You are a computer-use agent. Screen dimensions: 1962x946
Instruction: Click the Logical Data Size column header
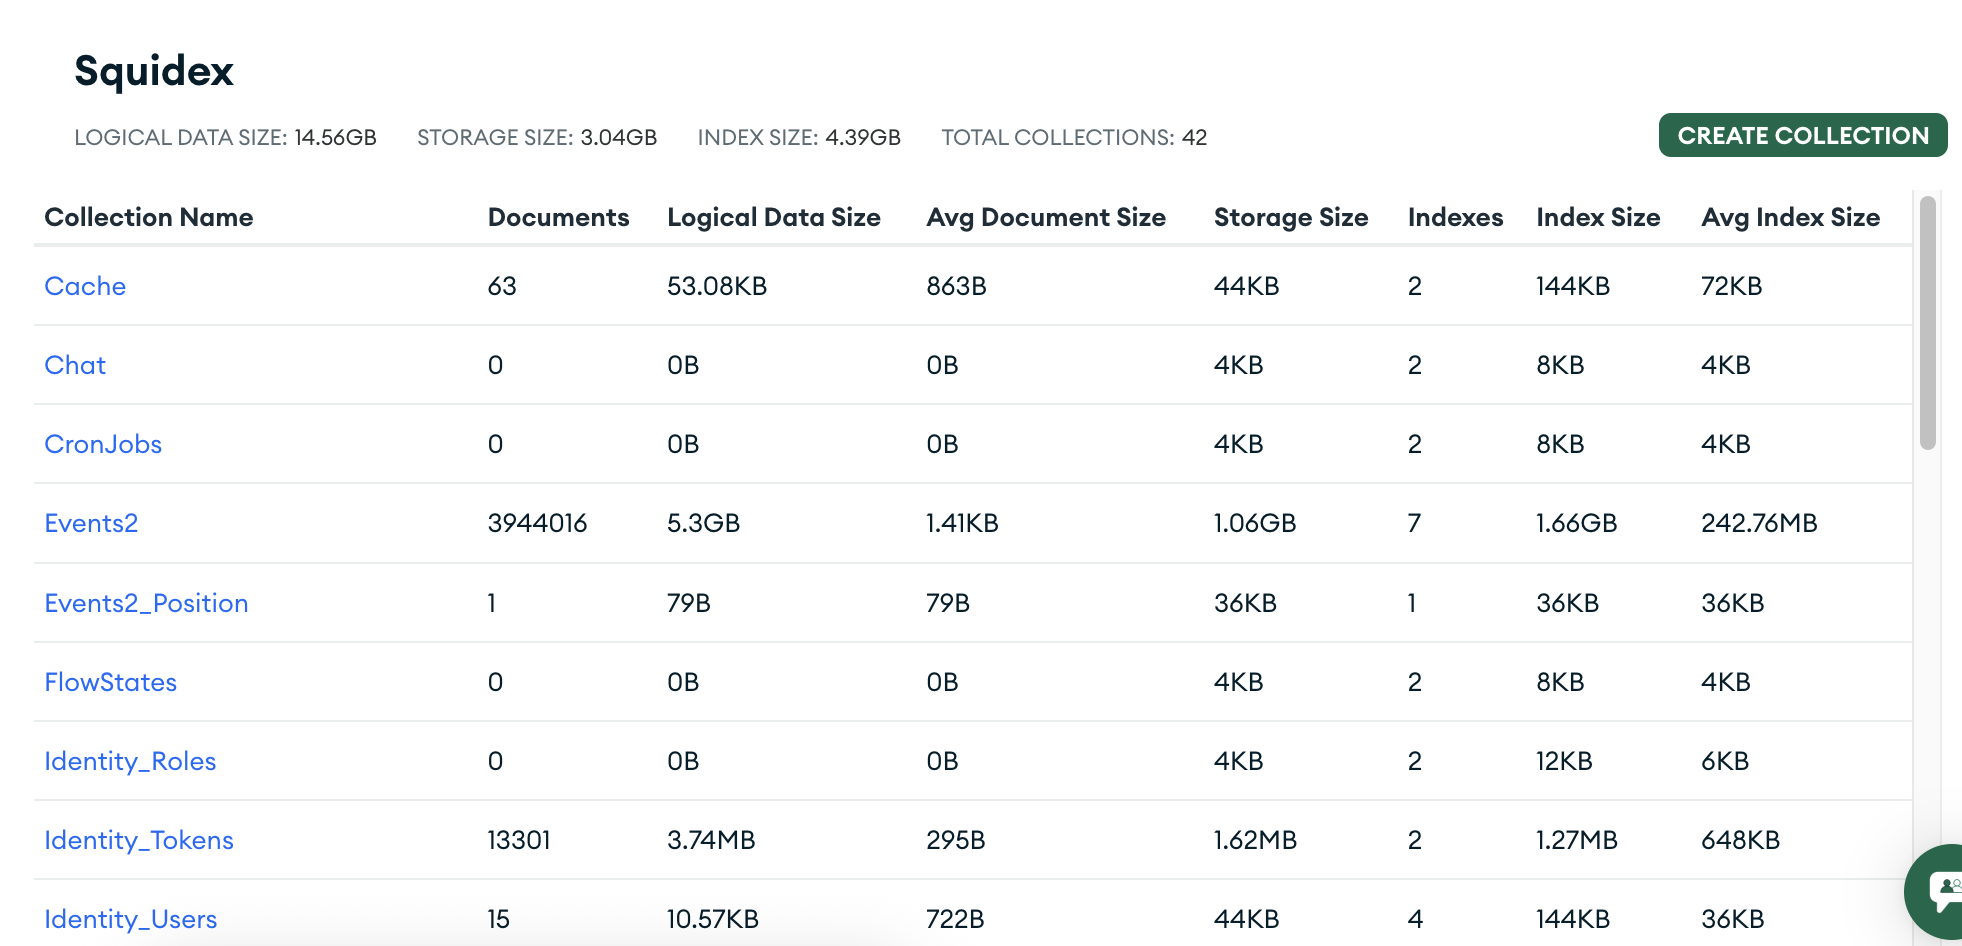773,217
